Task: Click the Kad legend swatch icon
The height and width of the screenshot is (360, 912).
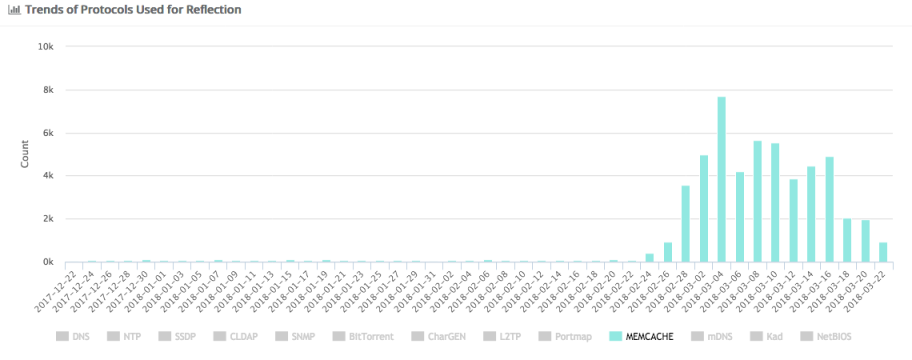Action: click(x=756, y=336)
